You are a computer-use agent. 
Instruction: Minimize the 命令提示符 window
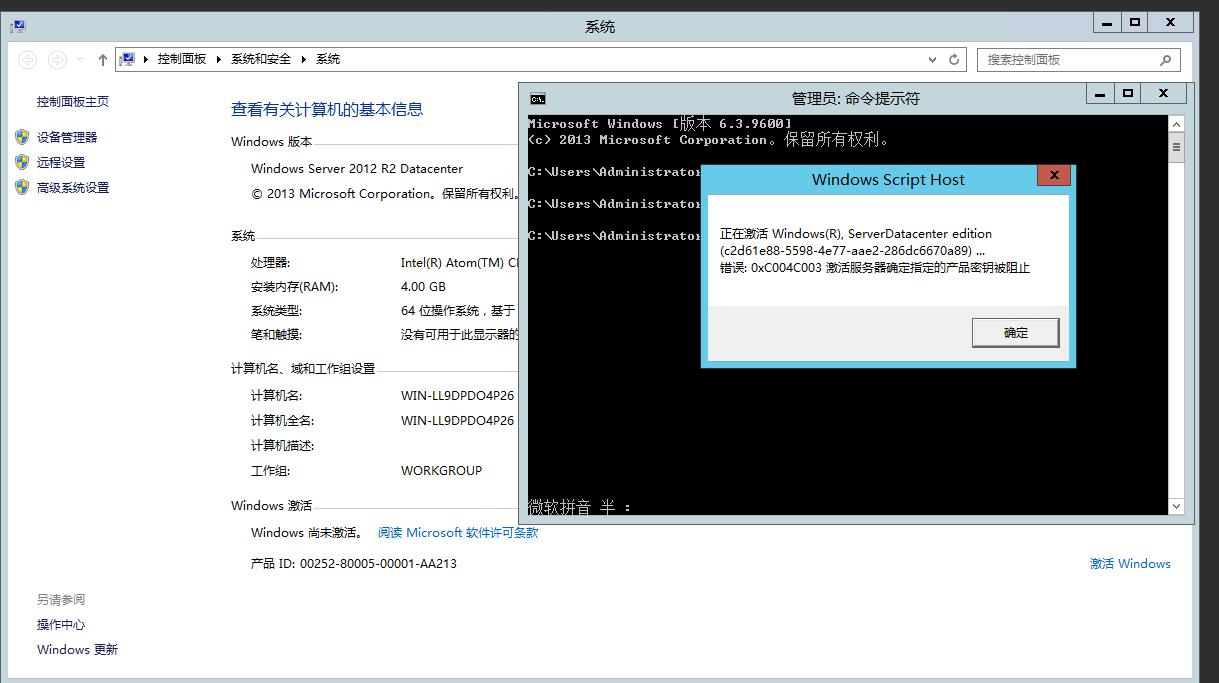(1100, 94)
